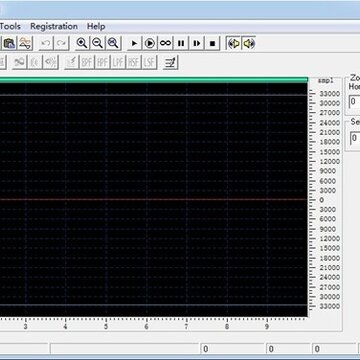Viewport: 360px width, 360px height.
Task: Start playback with the Play button
Action: [134, 43]
